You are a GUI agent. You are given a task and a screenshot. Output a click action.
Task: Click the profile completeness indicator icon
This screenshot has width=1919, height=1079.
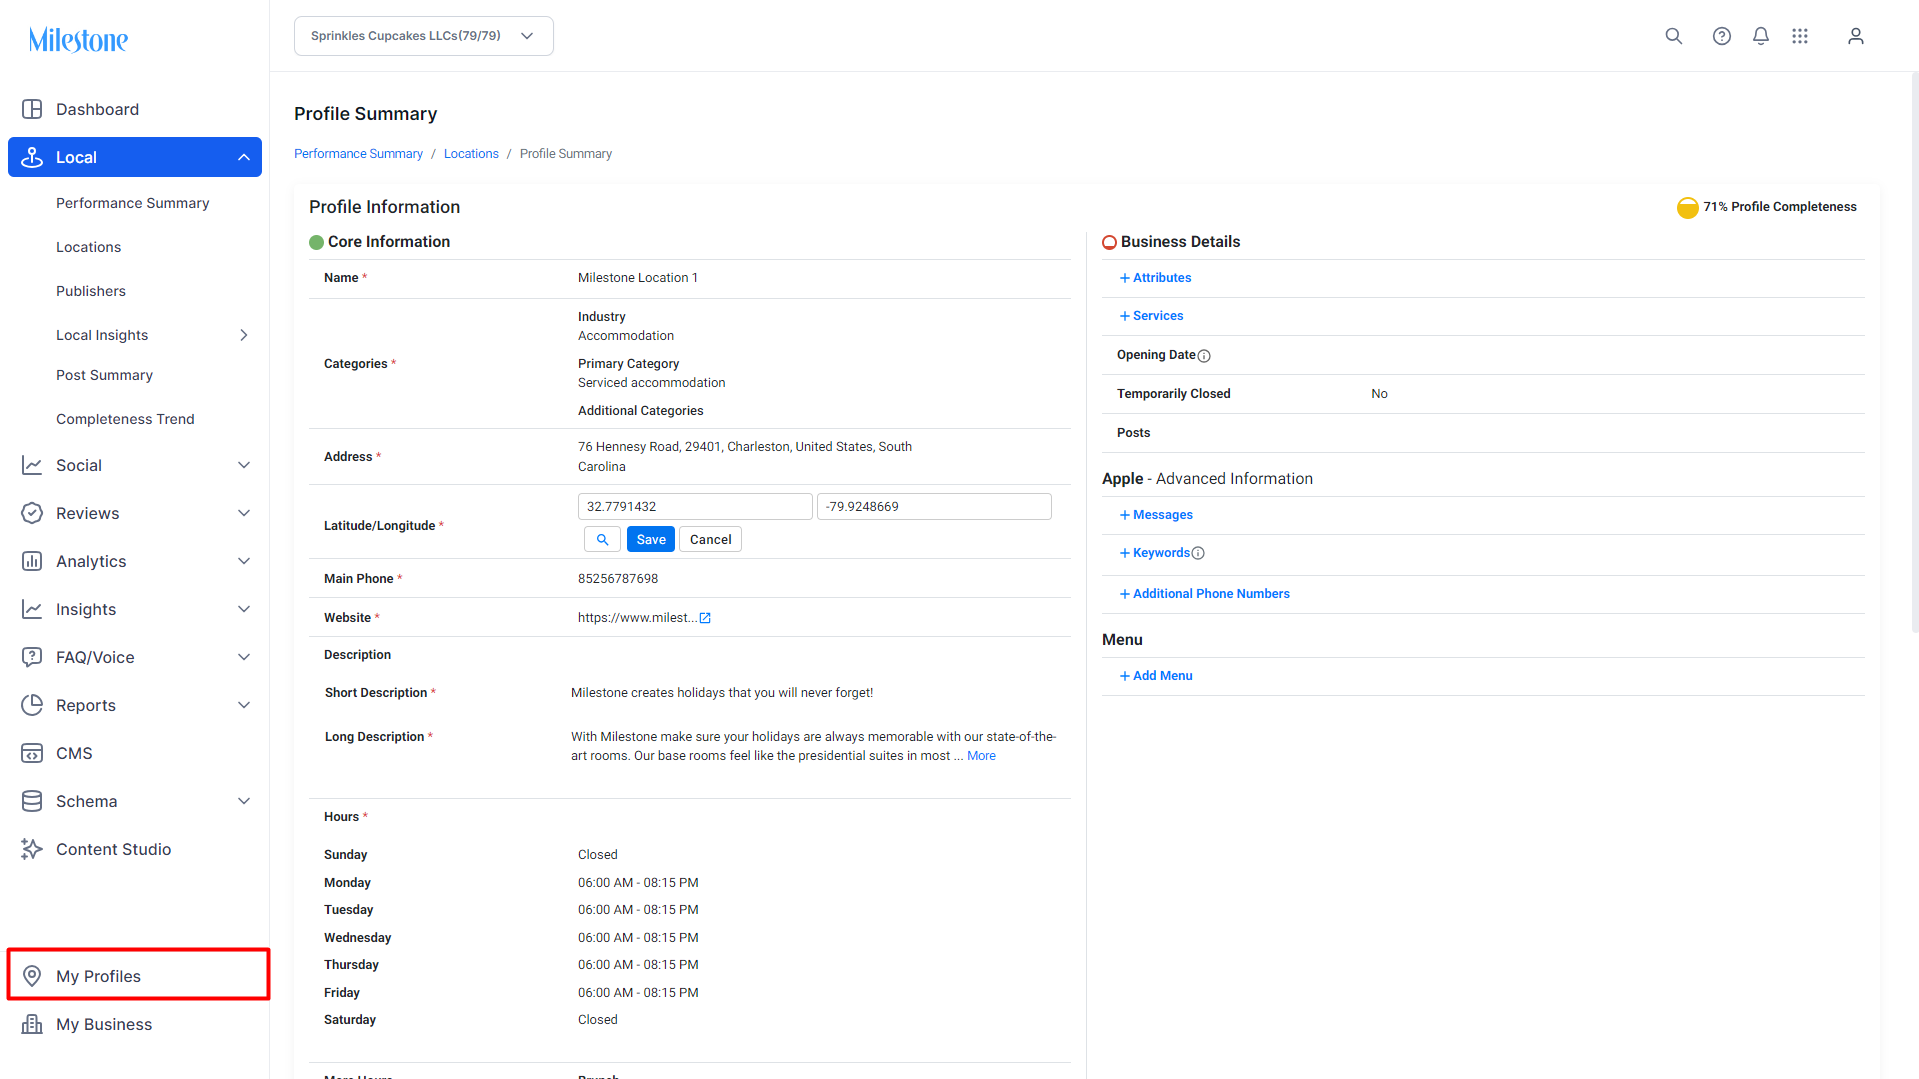(1687, 207)
